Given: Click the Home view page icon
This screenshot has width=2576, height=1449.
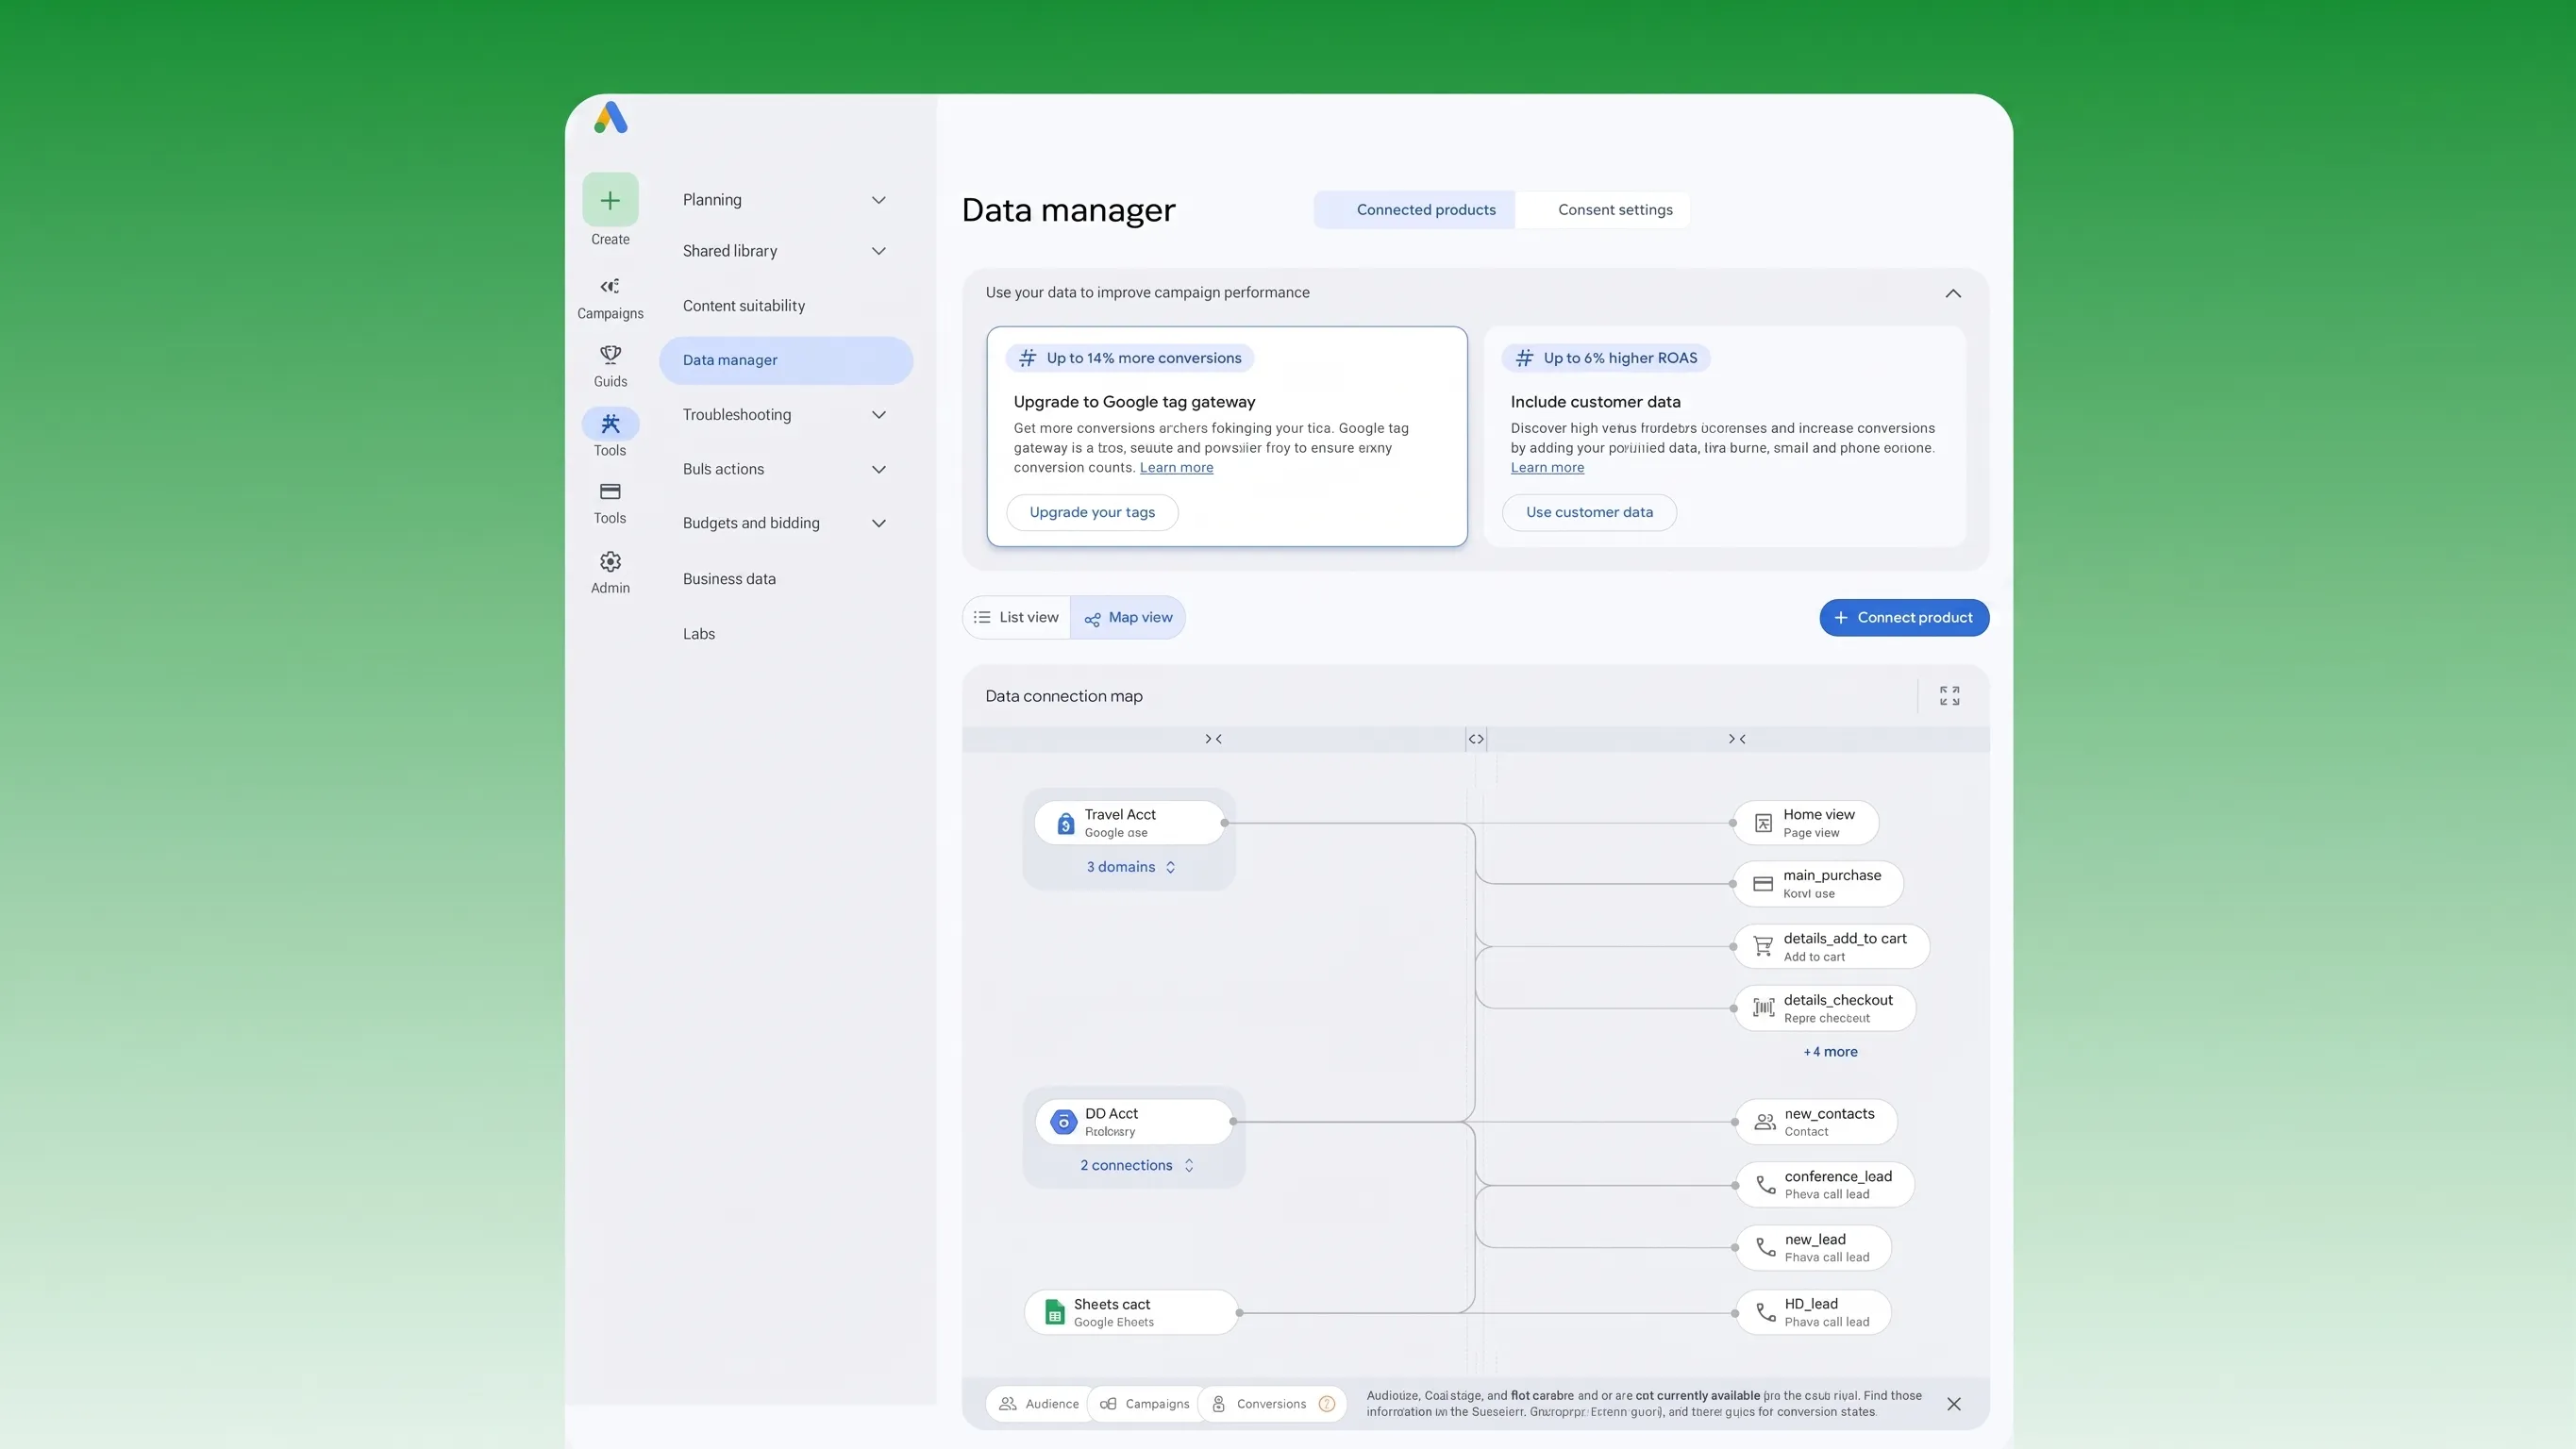Looking at the screenshot, I should coord(1763,823).
